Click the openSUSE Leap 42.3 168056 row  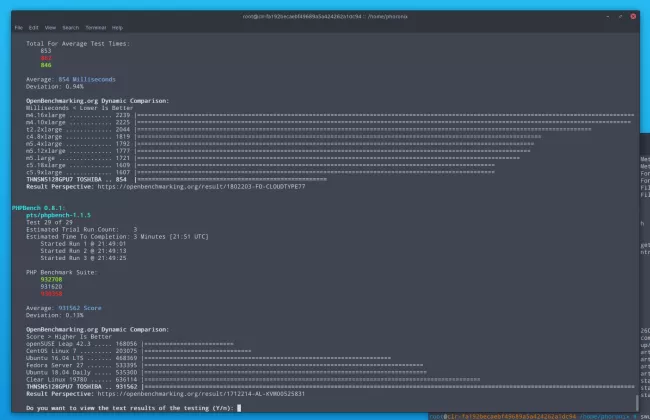[130, 344]
